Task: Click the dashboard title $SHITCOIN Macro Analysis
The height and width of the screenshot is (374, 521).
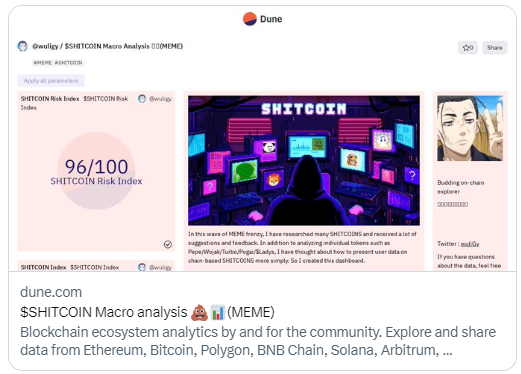Action: (124, 46)
